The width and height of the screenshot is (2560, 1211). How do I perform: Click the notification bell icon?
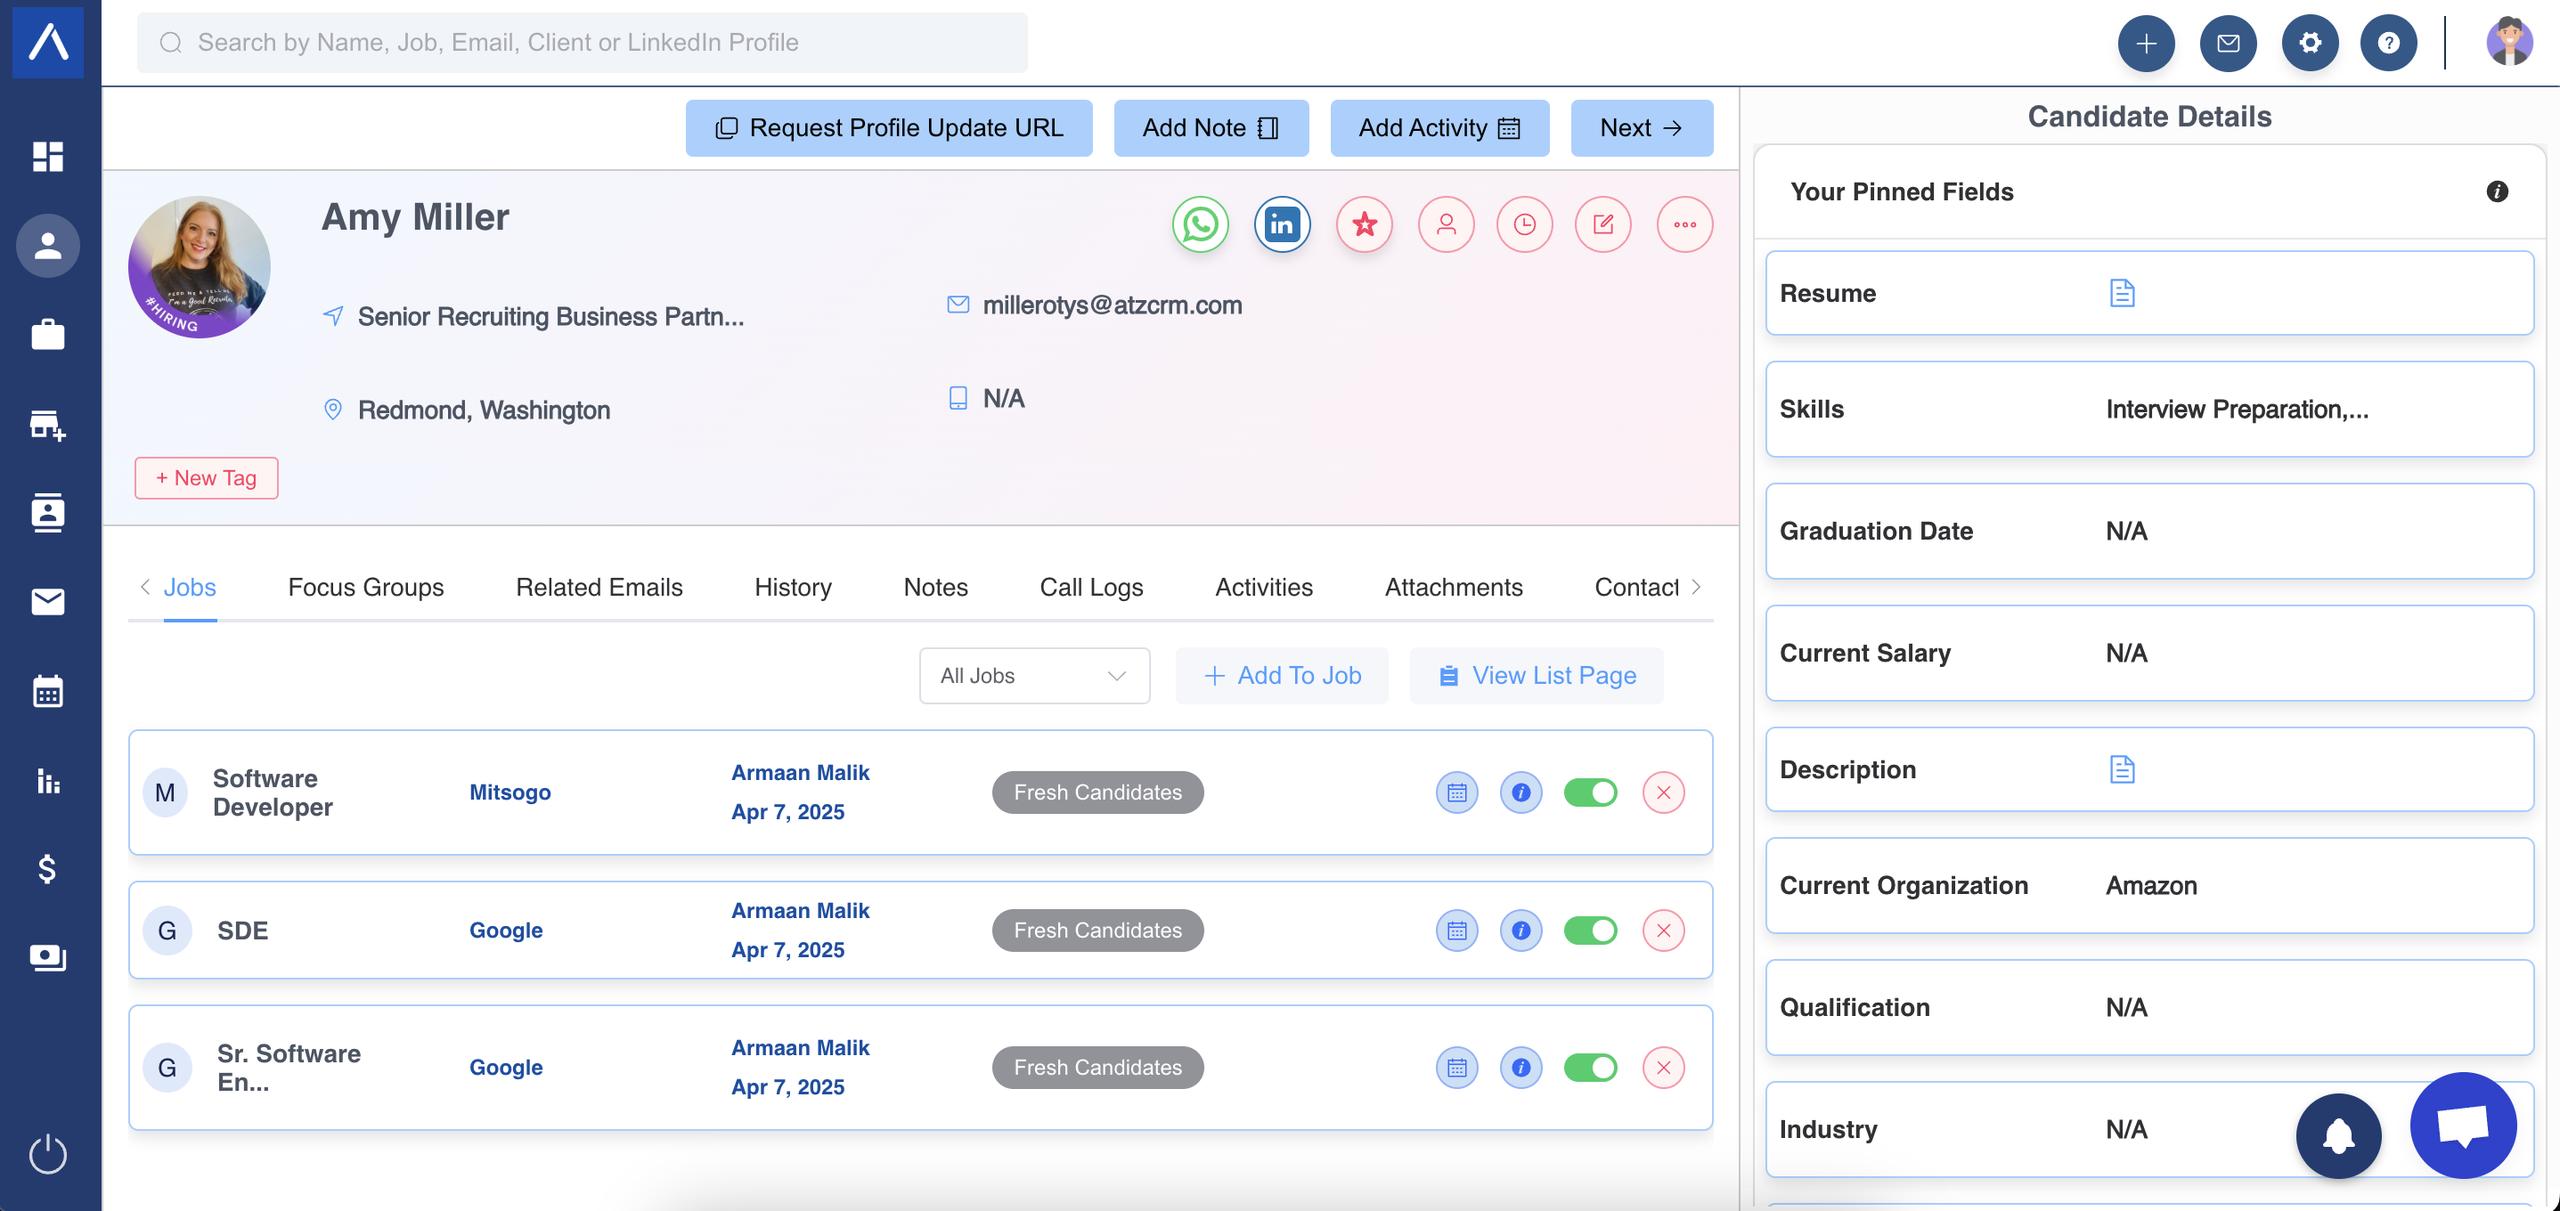[2338, 1136]
